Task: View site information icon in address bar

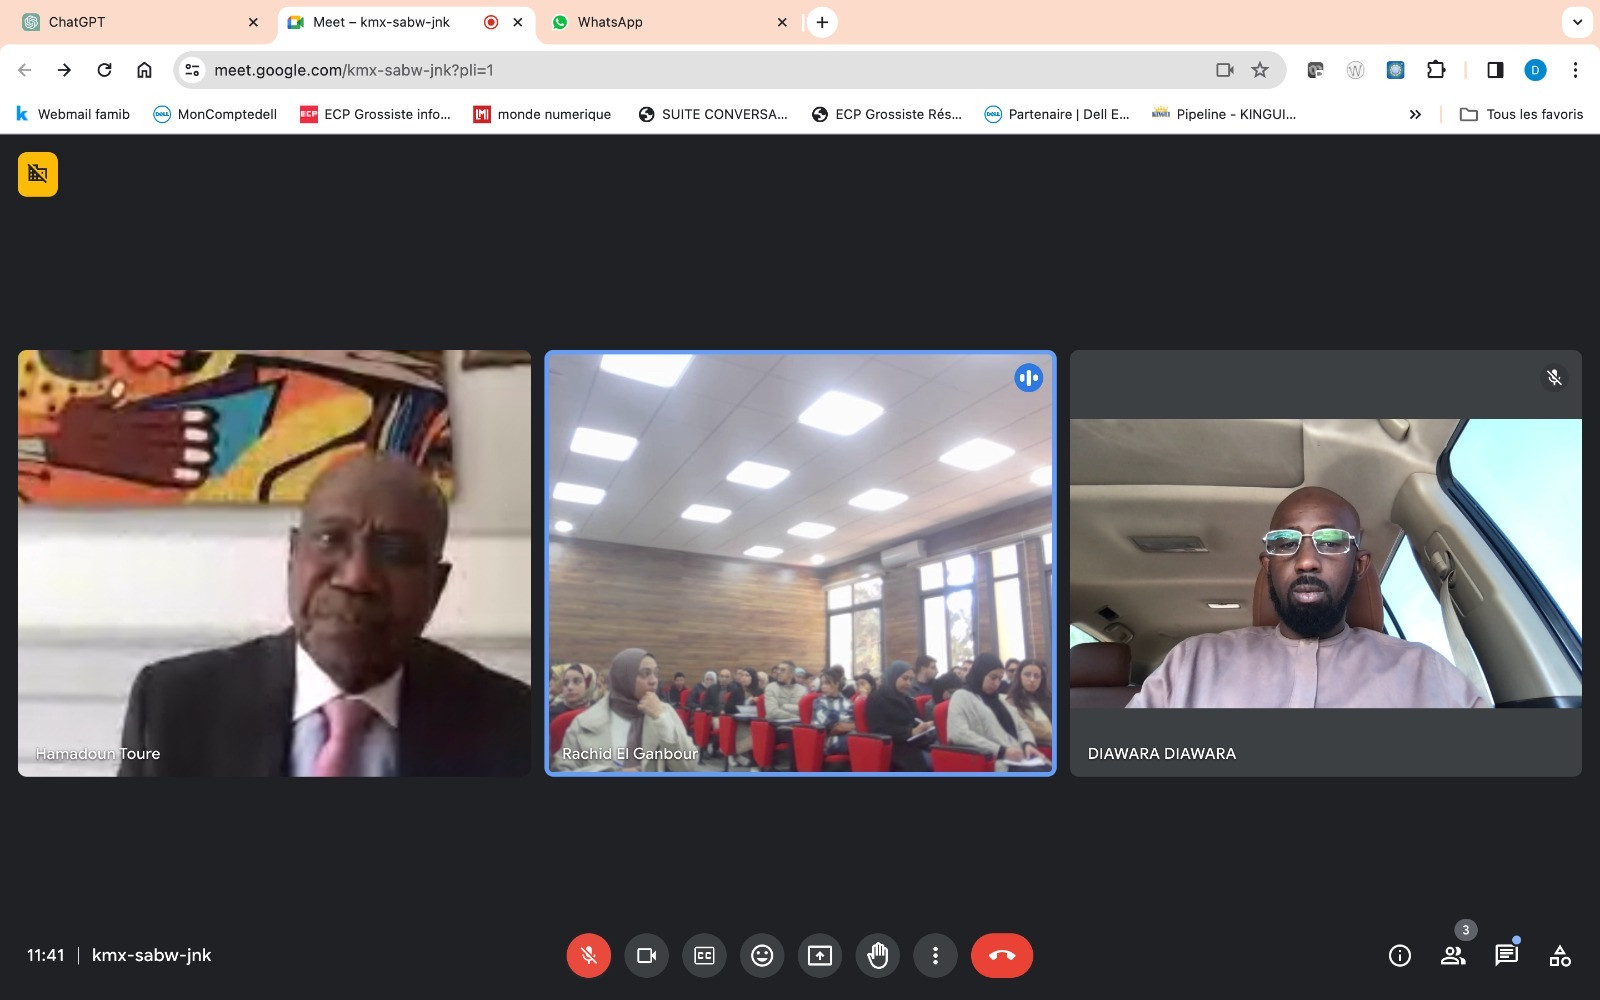Action: point(193,70)
